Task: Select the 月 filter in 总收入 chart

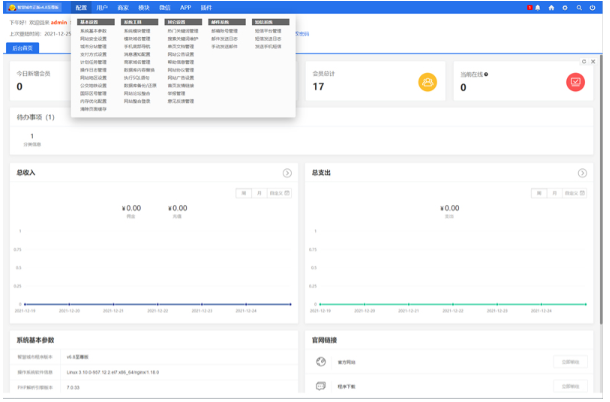Action: point(260,192)
